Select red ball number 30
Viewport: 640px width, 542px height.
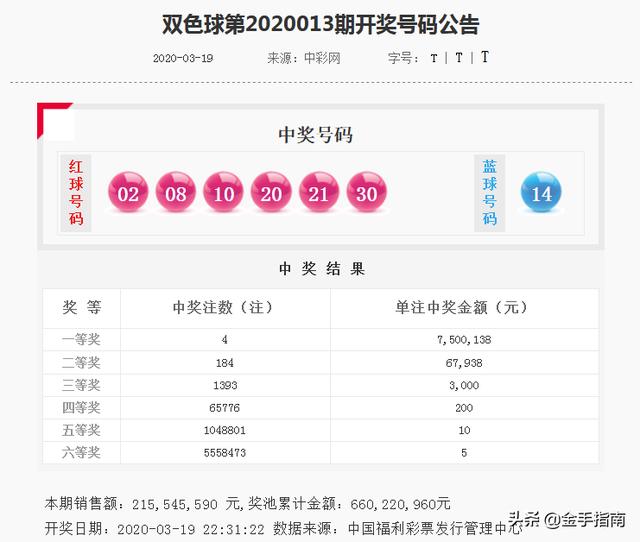pyautogui.click(x=366, y=194)
